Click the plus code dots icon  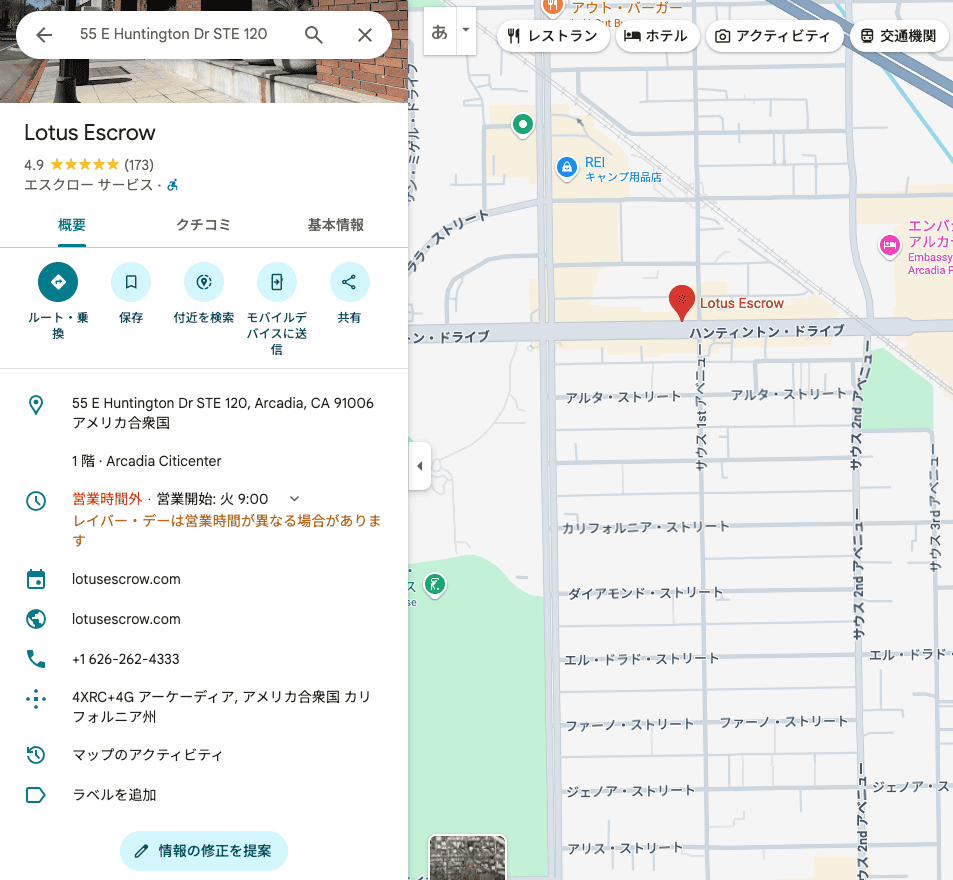pyautogui.click(x=36, y=699)
